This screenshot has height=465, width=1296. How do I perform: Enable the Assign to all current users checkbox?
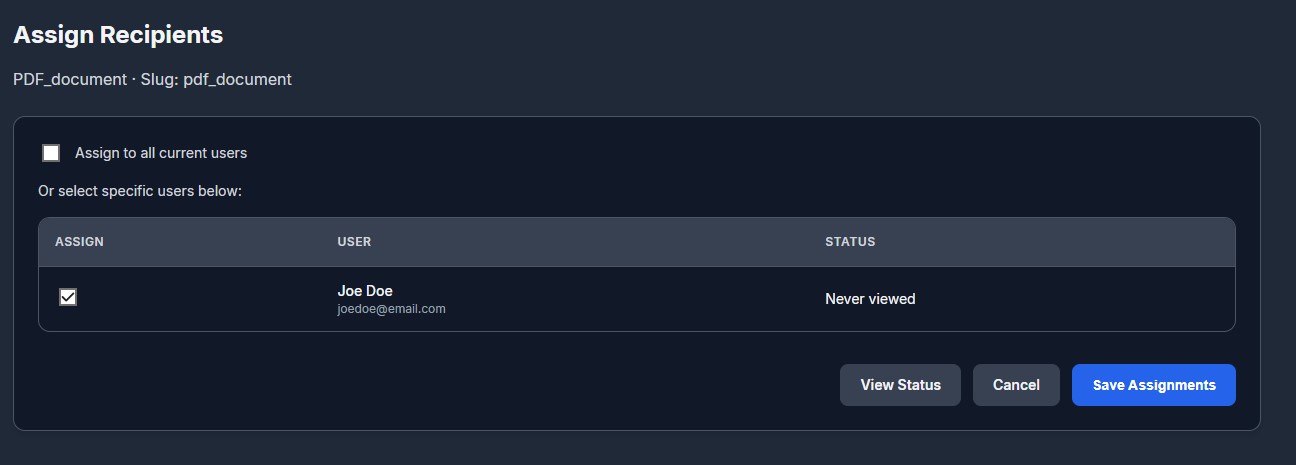pos(51,153)
